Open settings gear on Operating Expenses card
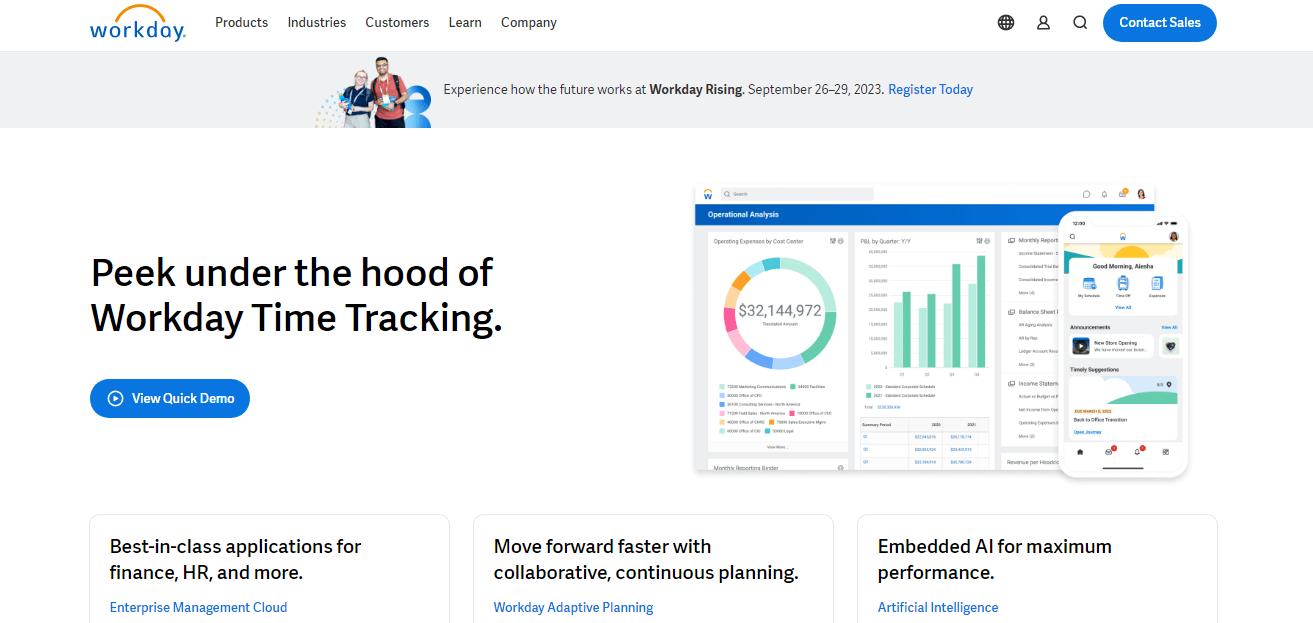The width and height of the screenshot is (1313, 623). pyautogui.click(x=841, y=241)
